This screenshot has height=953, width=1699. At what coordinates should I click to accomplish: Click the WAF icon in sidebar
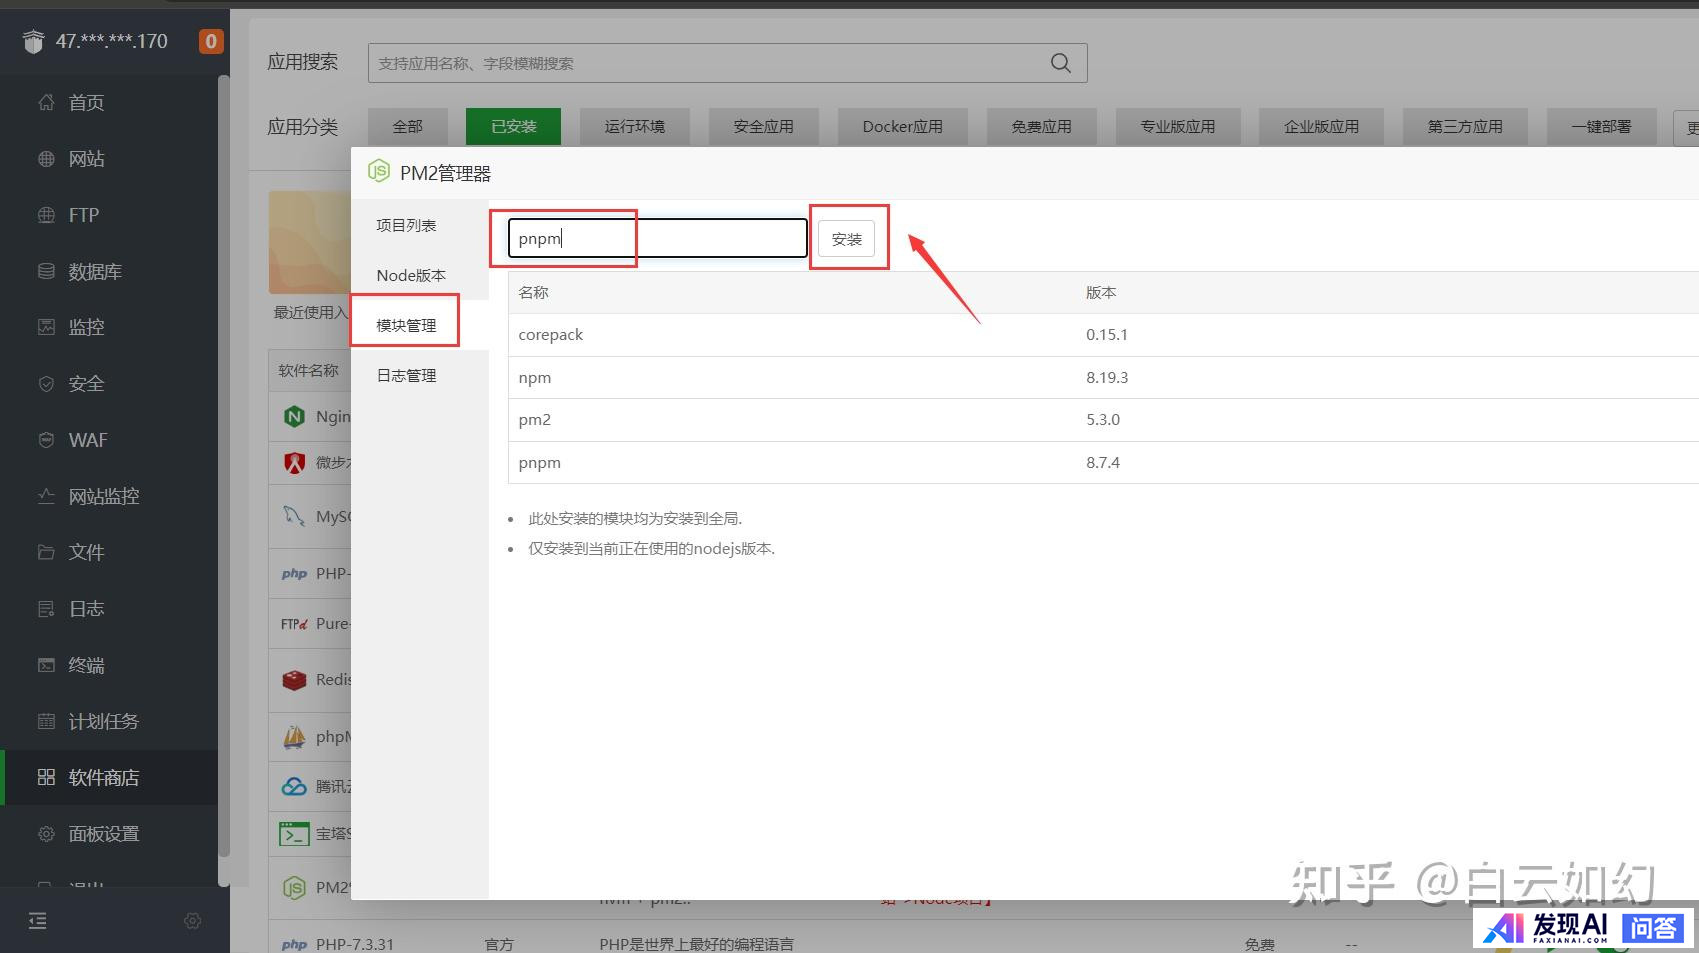point(46,440)
